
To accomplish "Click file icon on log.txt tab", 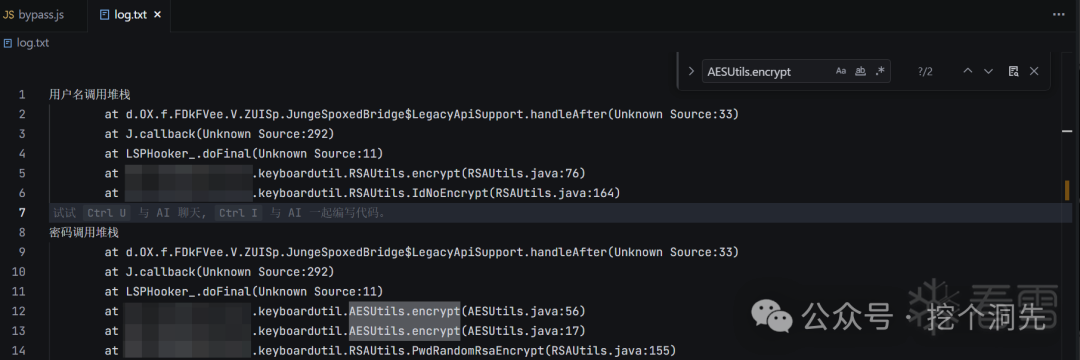I will coord(104,14).
